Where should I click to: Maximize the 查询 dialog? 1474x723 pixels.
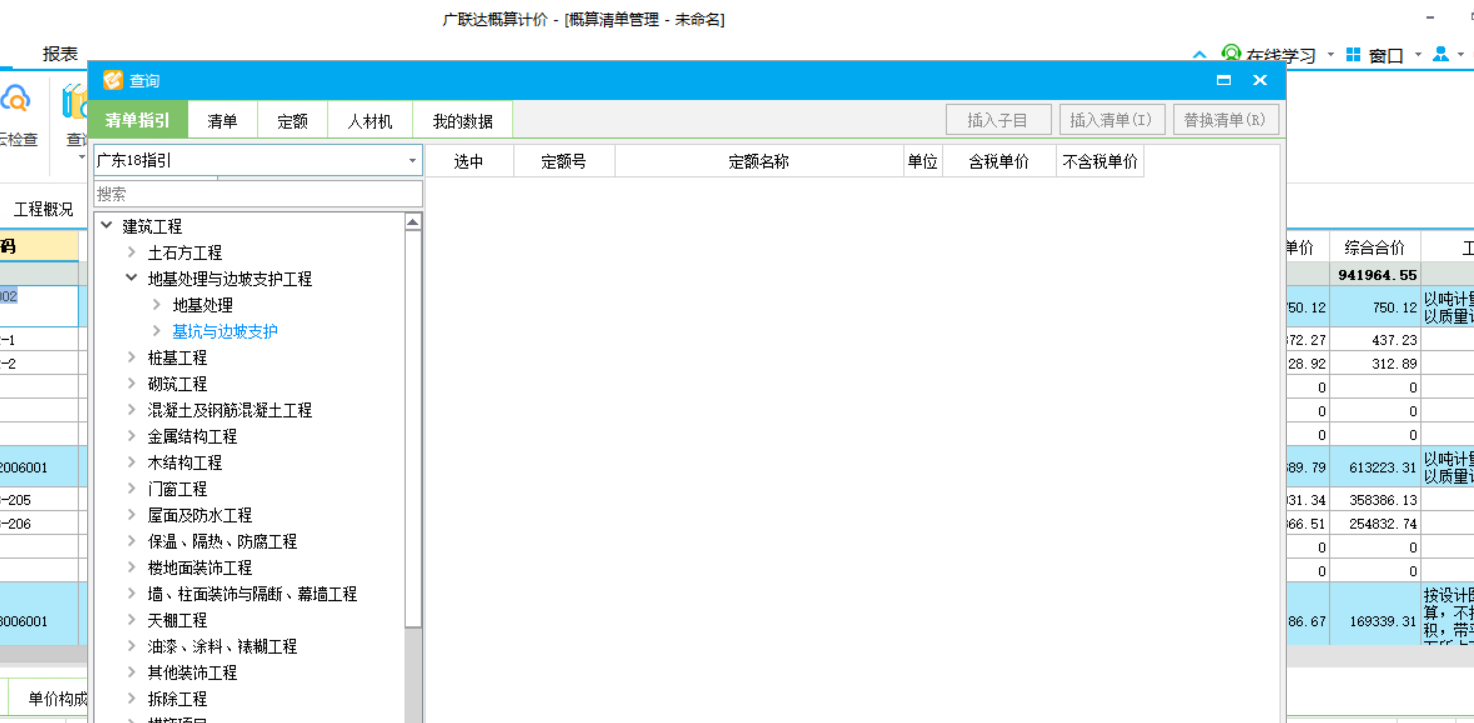click(x=1223, y=80)
